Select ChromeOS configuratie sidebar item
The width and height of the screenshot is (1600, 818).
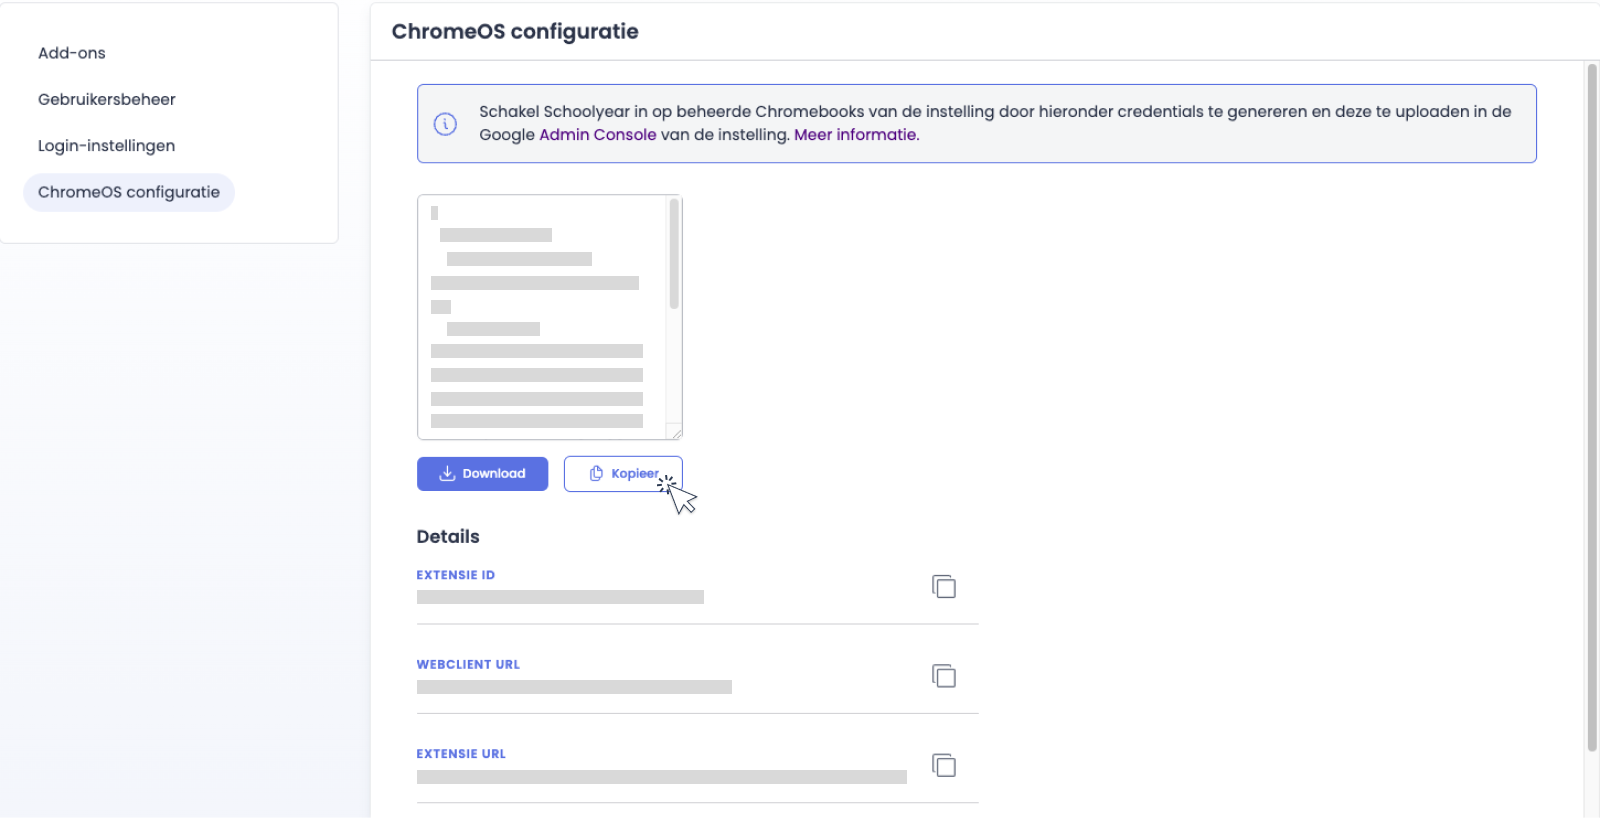[129, 192]
